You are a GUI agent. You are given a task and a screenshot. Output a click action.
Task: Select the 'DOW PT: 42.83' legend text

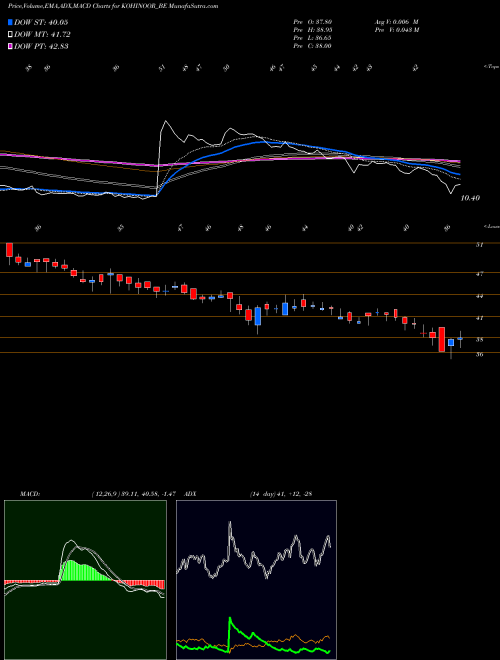click(x=41, y=46)
